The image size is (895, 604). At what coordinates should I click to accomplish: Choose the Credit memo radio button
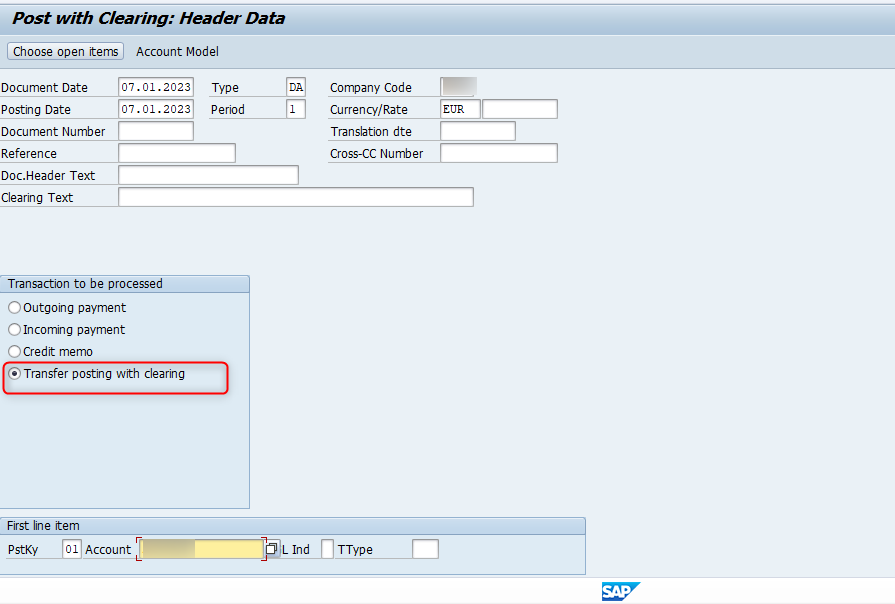coord(14,352)
